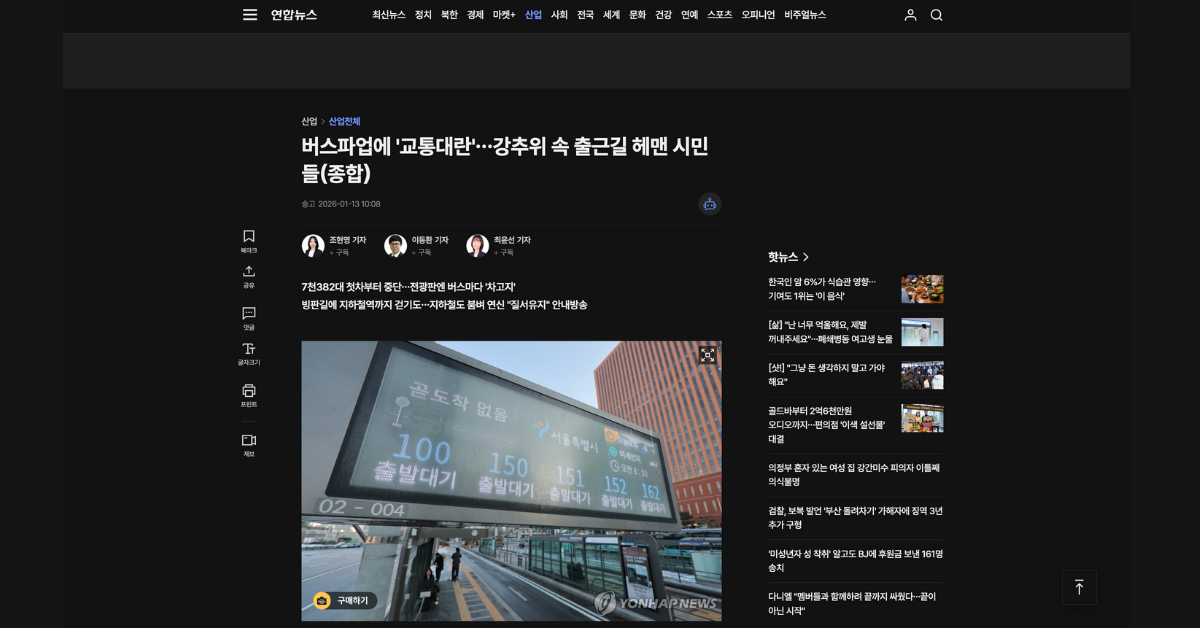1200x628 pixels.
Task: Select the 최신뉴스 menu item
Action: point(389,15)
